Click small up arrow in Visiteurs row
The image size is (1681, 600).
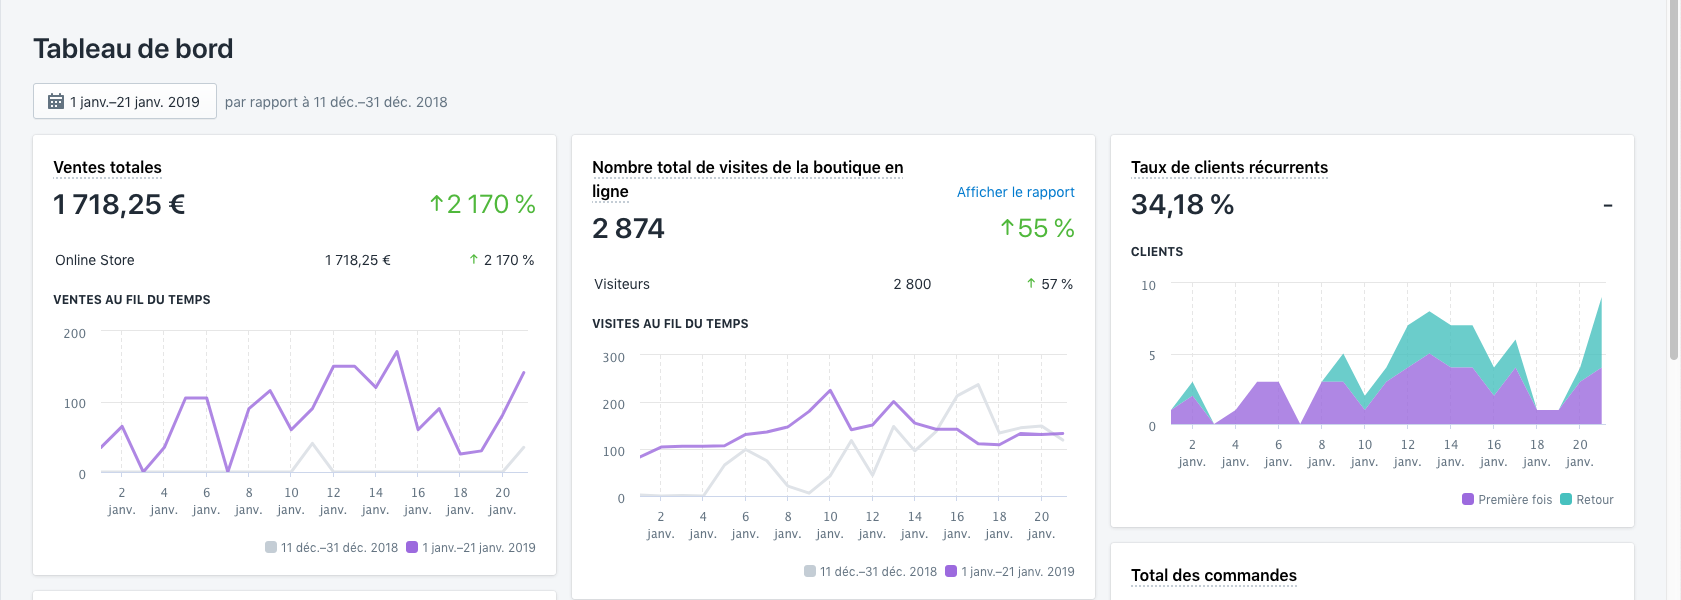click(1031, 283)
